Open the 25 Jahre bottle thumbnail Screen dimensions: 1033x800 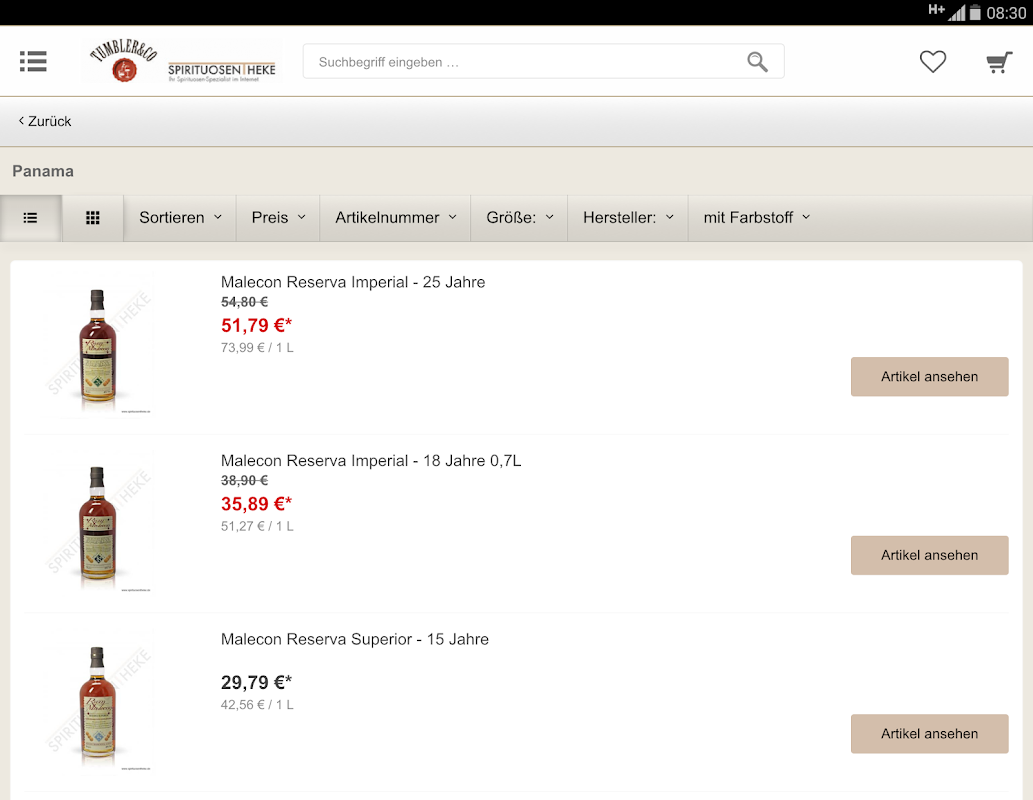[98, 345]
